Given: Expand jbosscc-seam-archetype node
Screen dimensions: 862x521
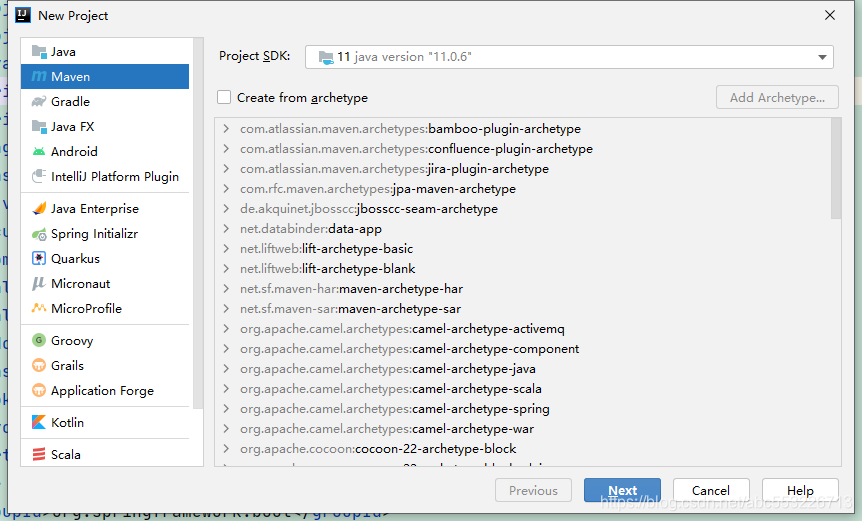Looking at the screenshot, I should [226, 209].
